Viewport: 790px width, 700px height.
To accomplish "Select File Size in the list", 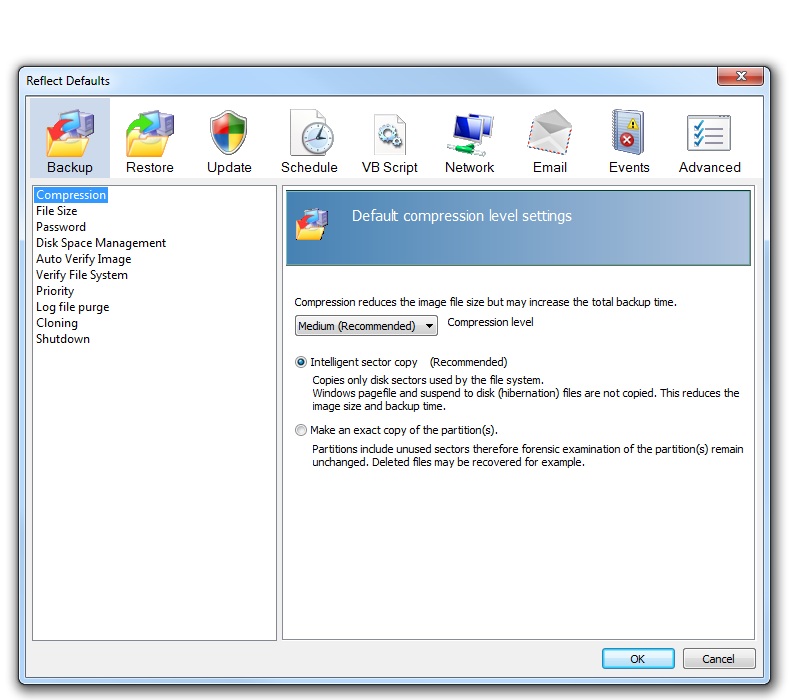I will 57,211.
